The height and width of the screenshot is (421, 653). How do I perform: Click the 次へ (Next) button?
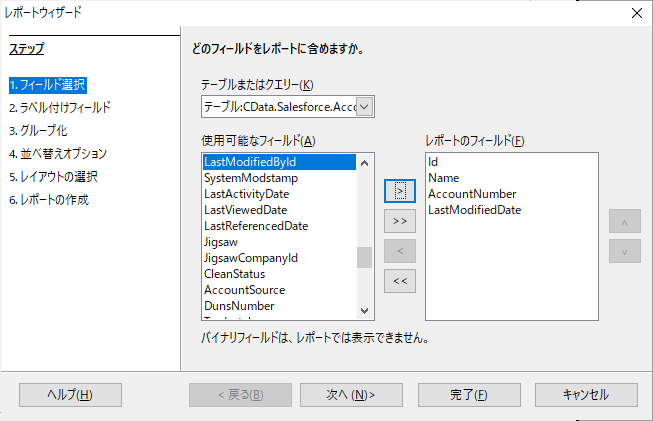[x=350, y=394]
